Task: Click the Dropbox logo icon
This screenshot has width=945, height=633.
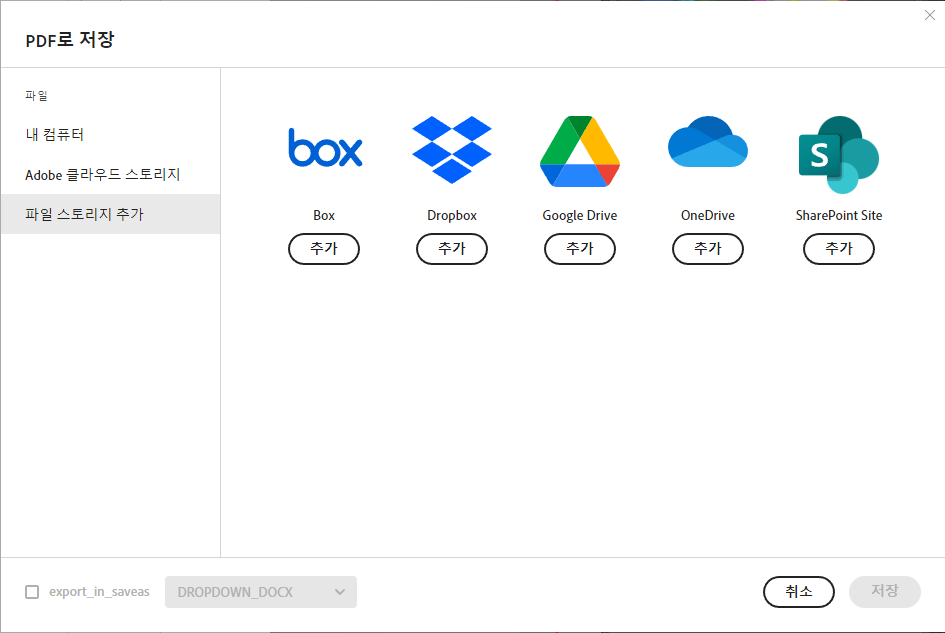Action: [452, 150]
